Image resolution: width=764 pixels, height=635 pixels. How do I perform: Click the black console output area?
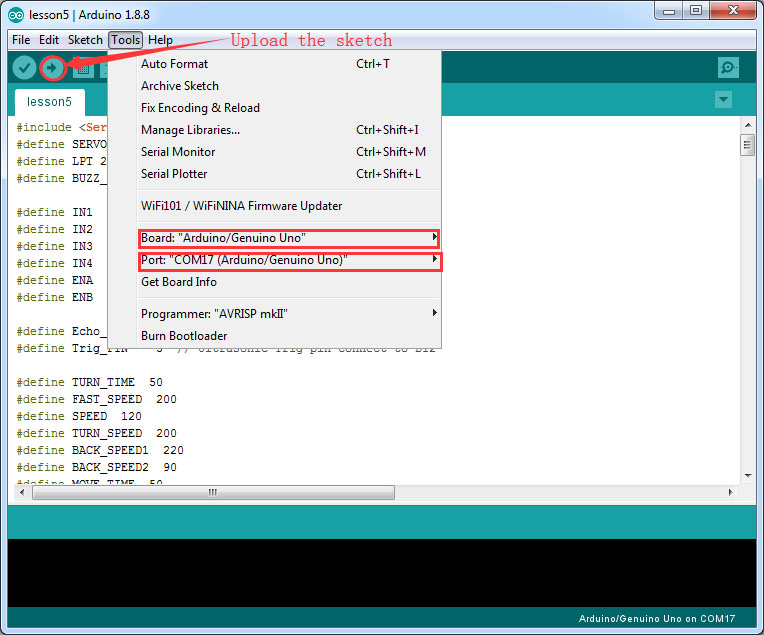382,573
